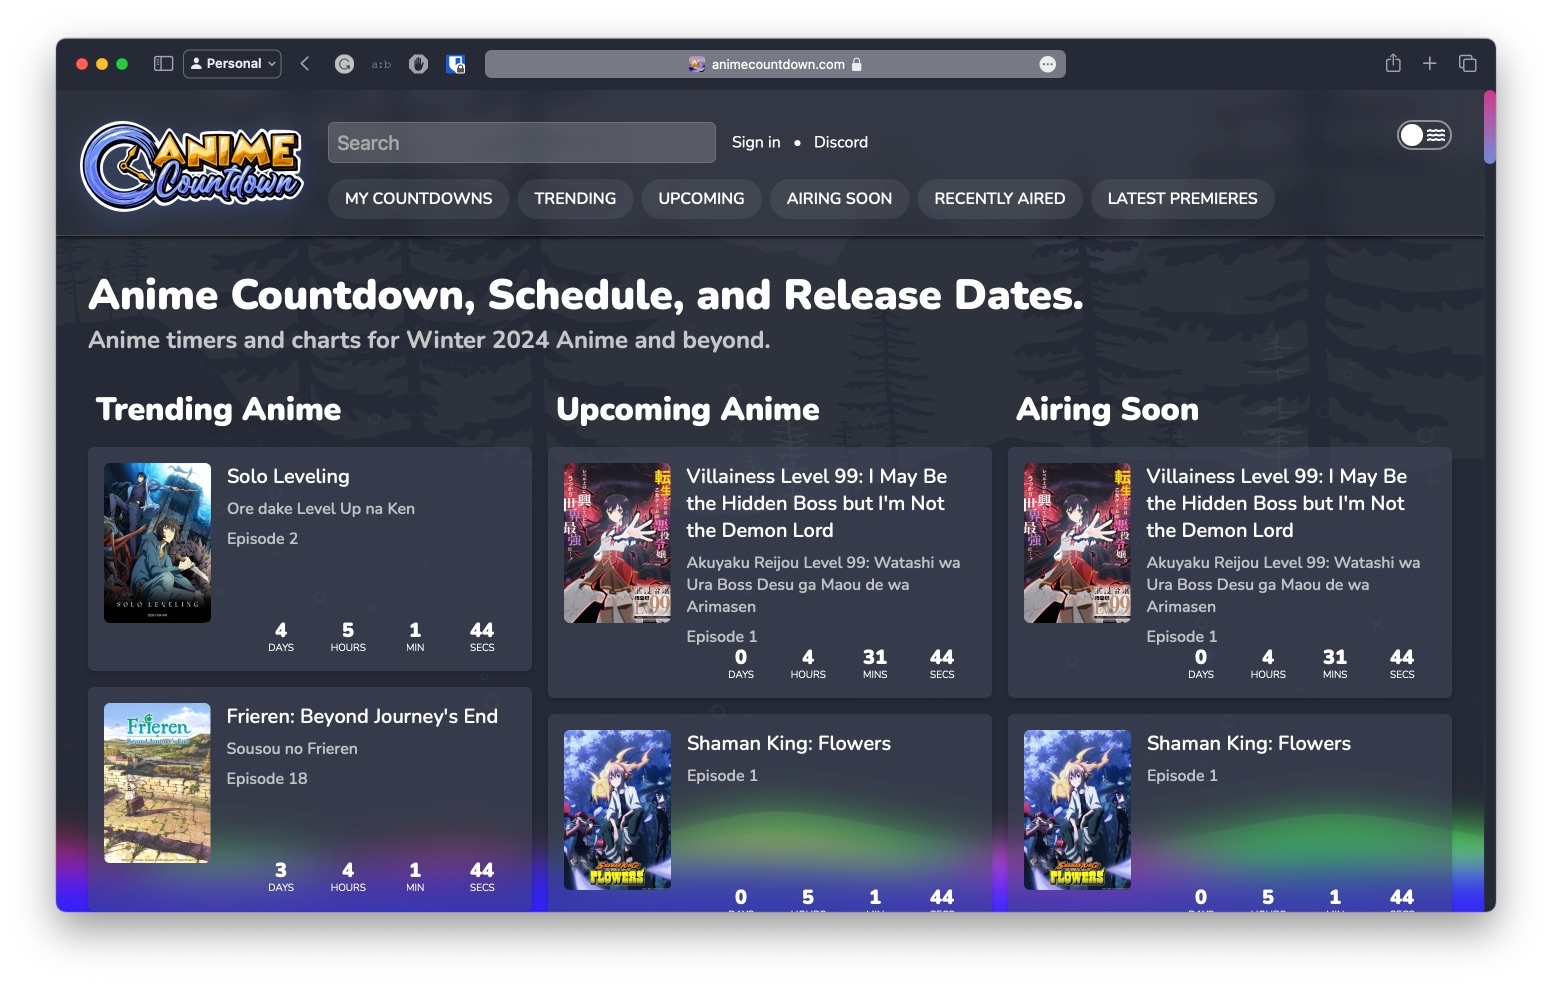
Task: Expand the address bar options ellipsis
Action: point(1048,64)
